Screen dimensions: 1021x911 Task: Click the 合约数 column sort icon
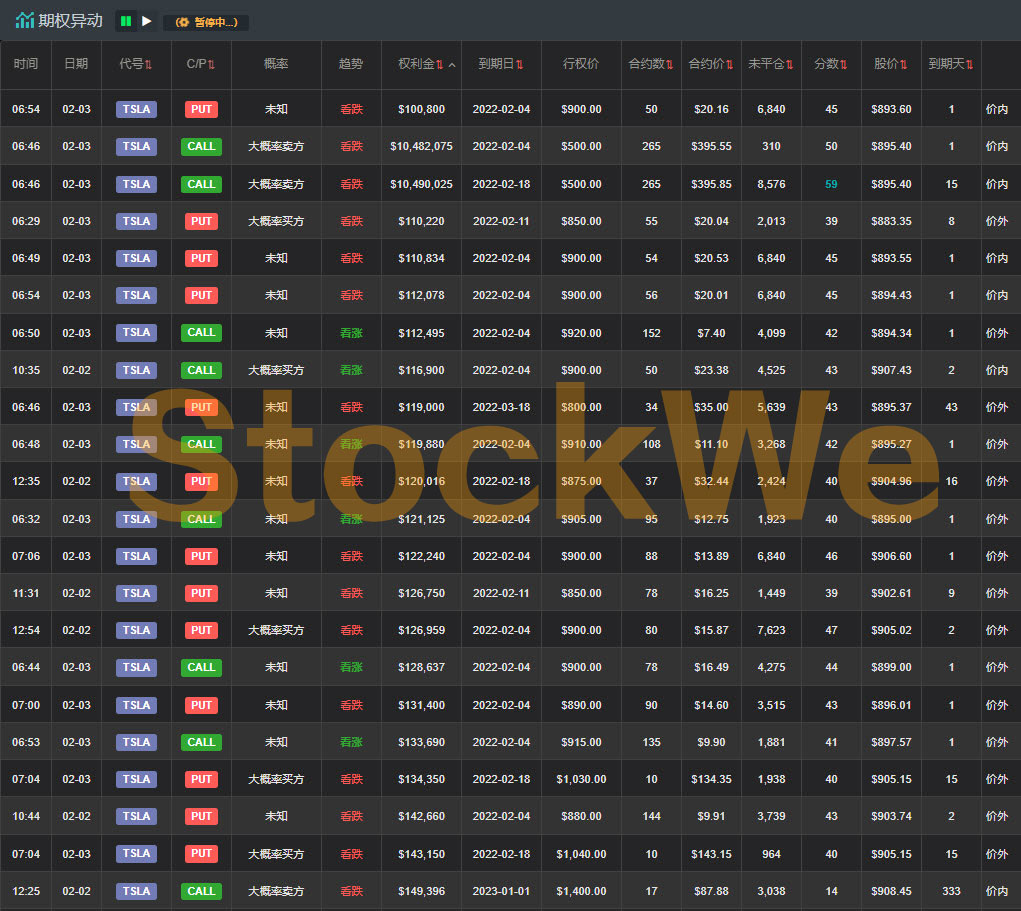pos(669,64)
